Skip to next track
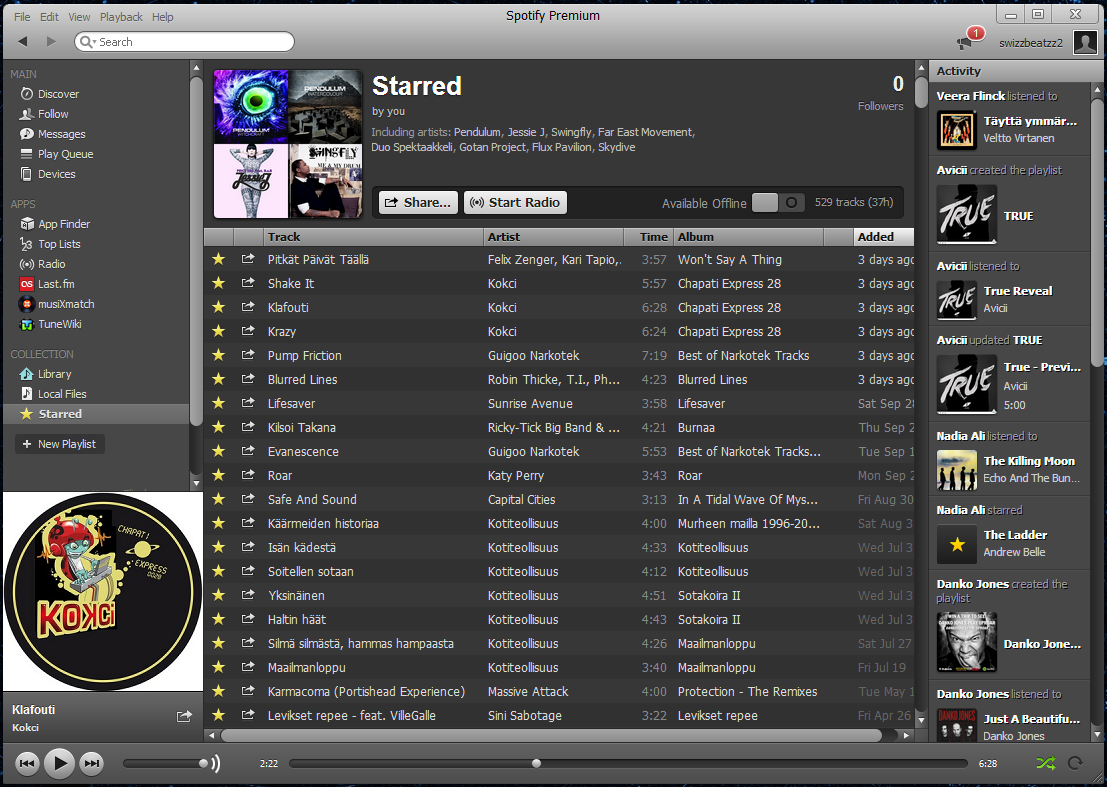Screen dimensions: 1107x787 91,764
